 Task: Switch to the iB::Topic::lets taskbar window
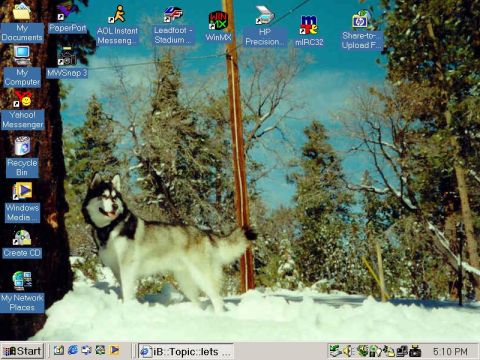point(185,351)
